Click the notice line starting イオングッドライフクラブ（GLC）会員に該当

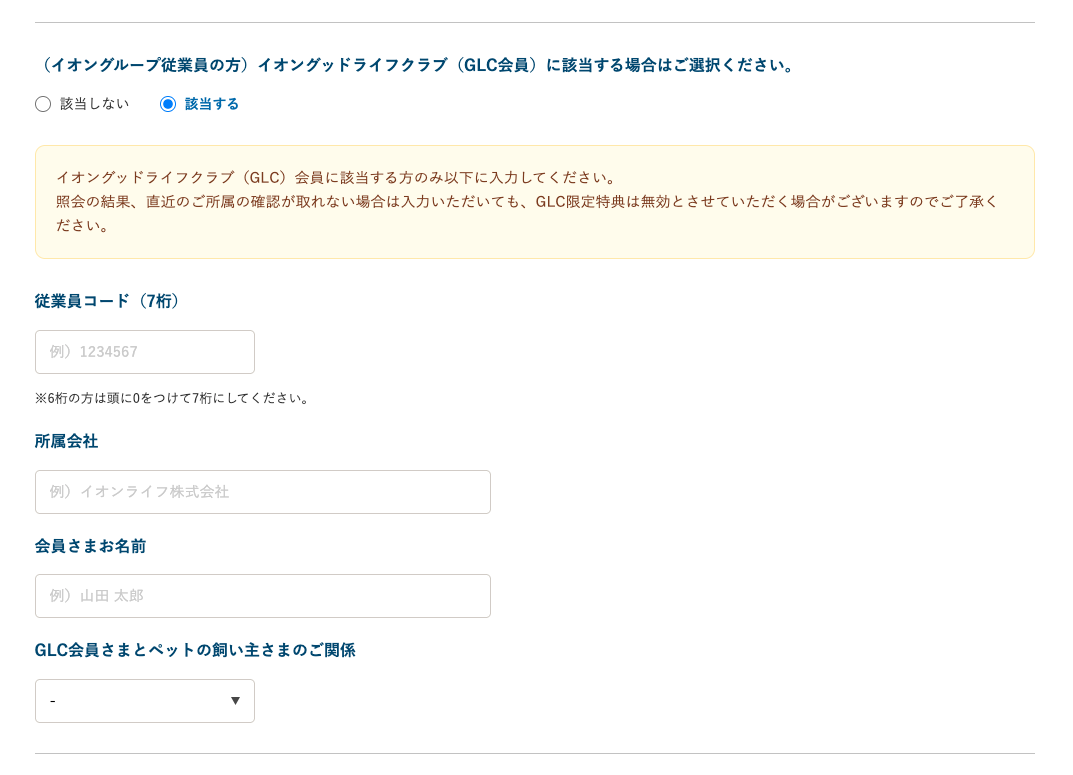338,178
